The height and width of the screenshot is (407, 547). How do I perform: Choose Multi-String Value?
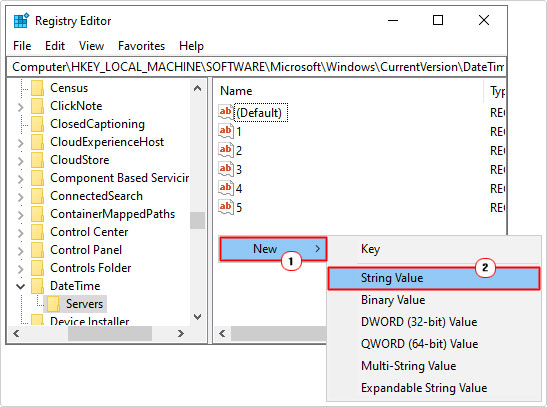(x=434, y=366)
